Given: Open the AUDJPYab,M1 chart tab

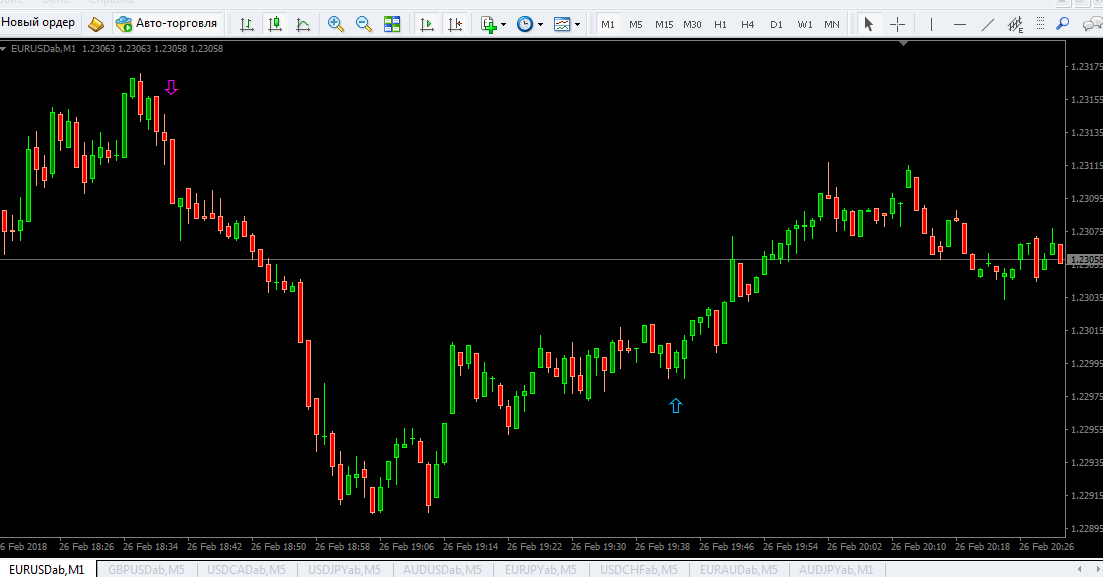Looking at the screenshot, I should click(x=836, y=569).
